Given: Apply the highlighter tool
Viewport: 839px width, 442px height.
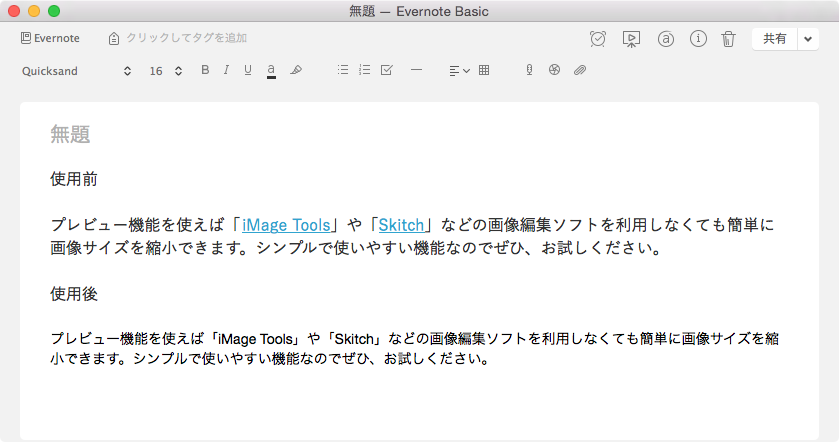Looking at the screenshot, I should pyautogui.click(x=296, y=70).
